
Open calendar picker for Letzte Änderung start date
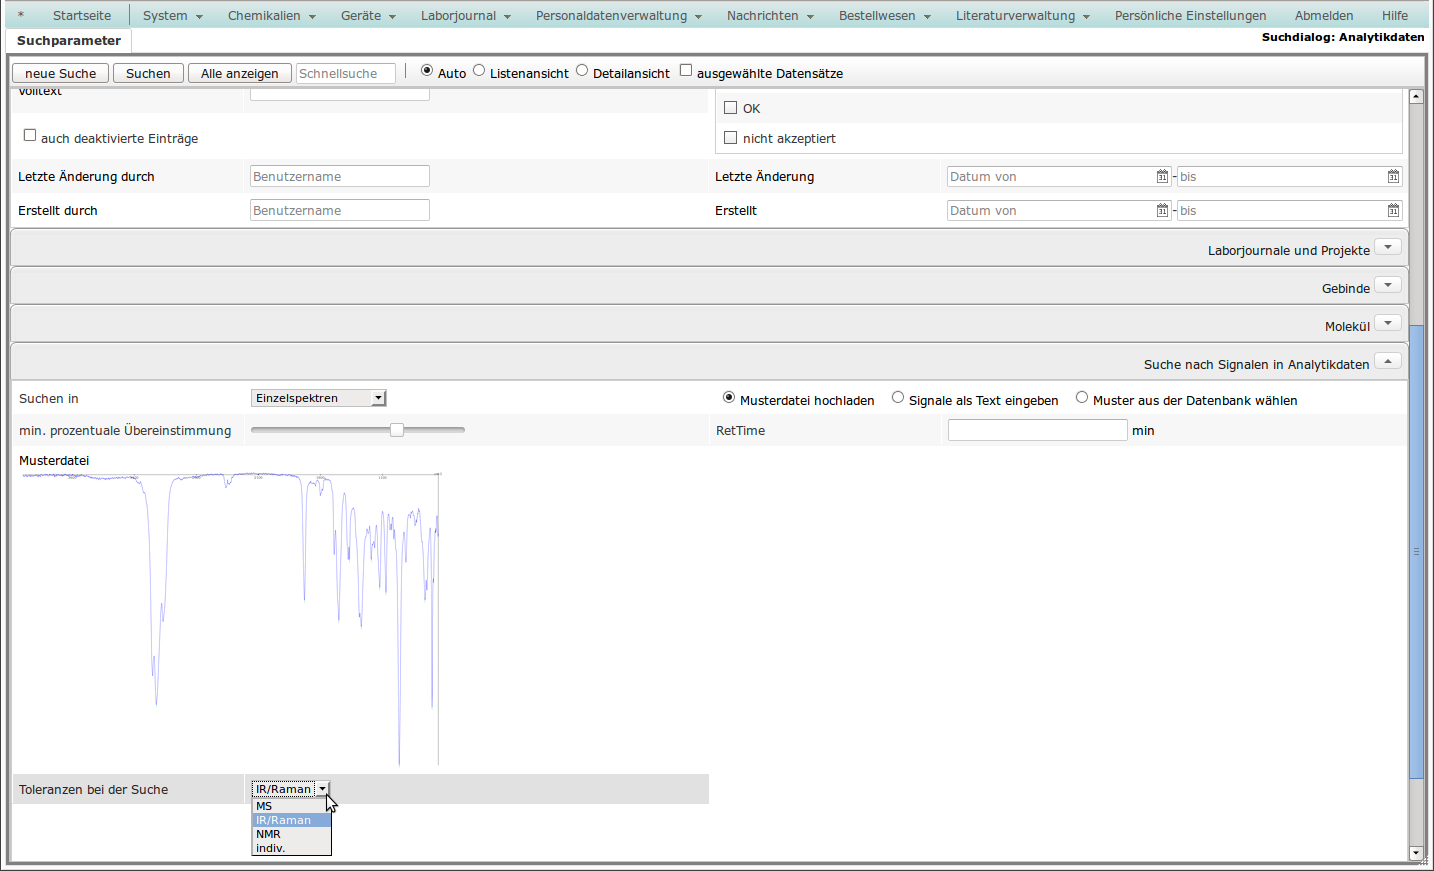1162,177
